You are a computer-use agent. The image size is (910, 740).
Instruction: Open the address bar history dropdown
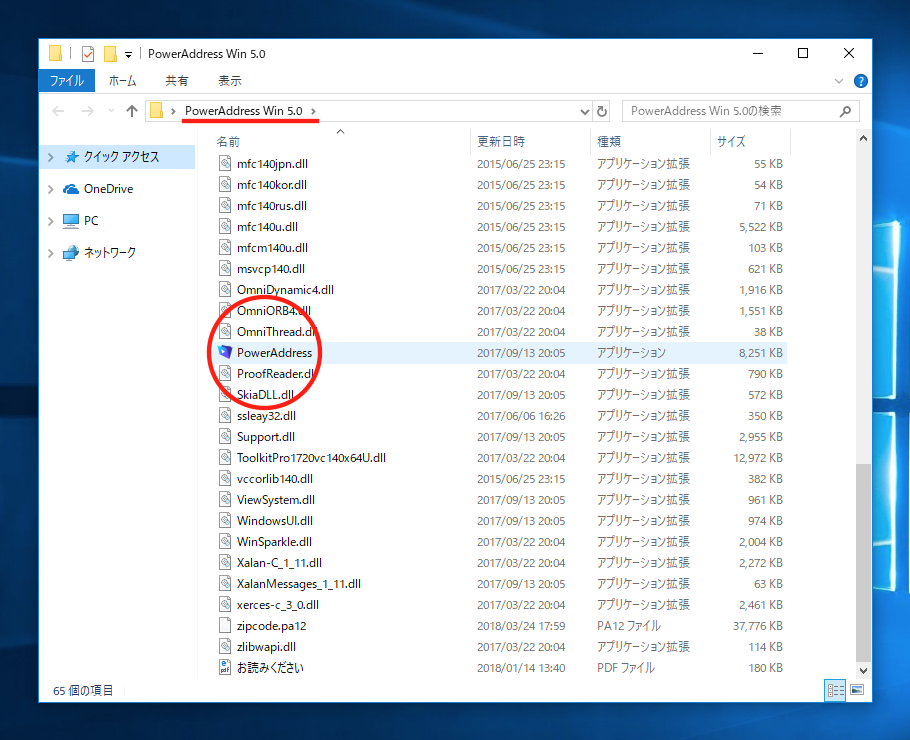[x=584, y=111]
